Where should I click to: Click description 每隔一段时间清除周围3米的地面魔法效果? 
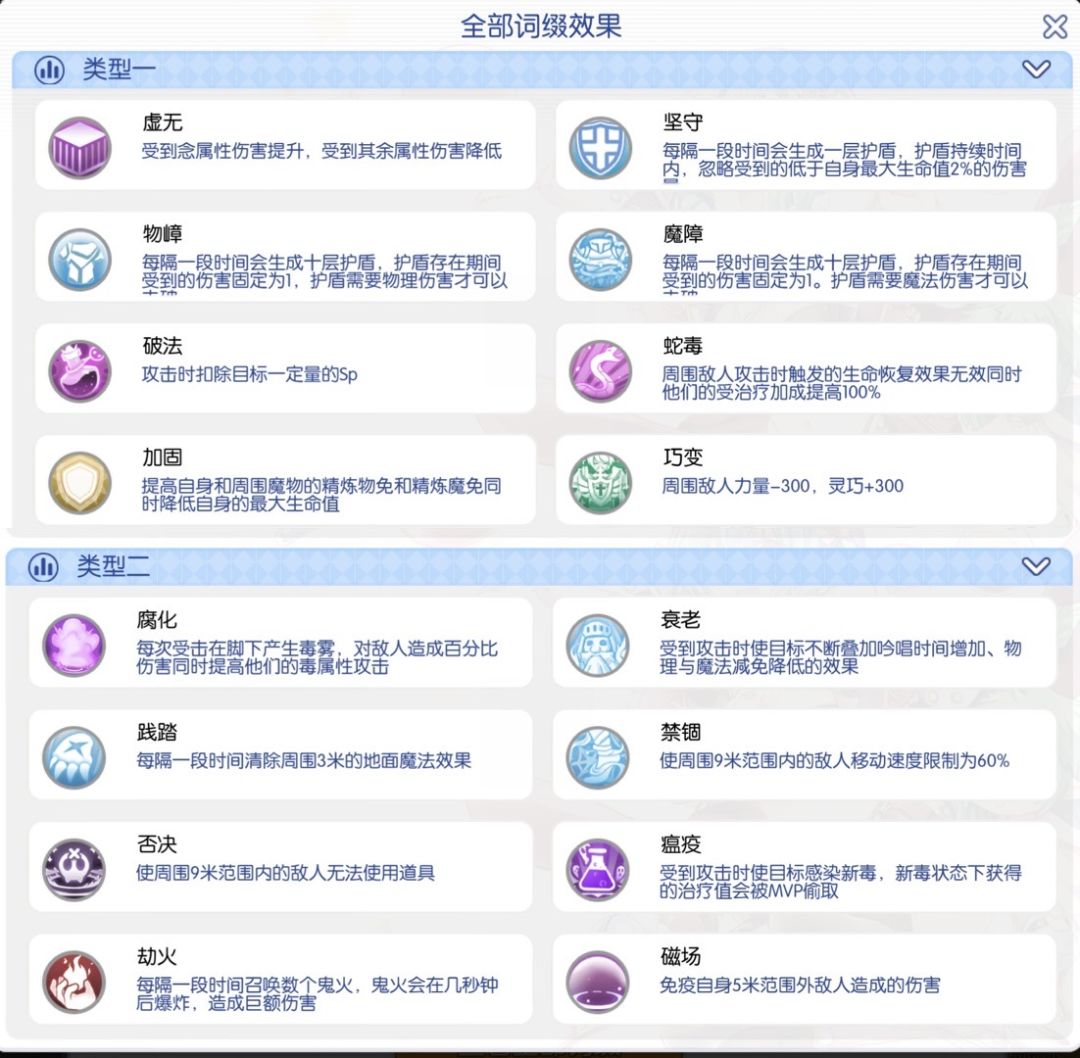pos(304,761)
